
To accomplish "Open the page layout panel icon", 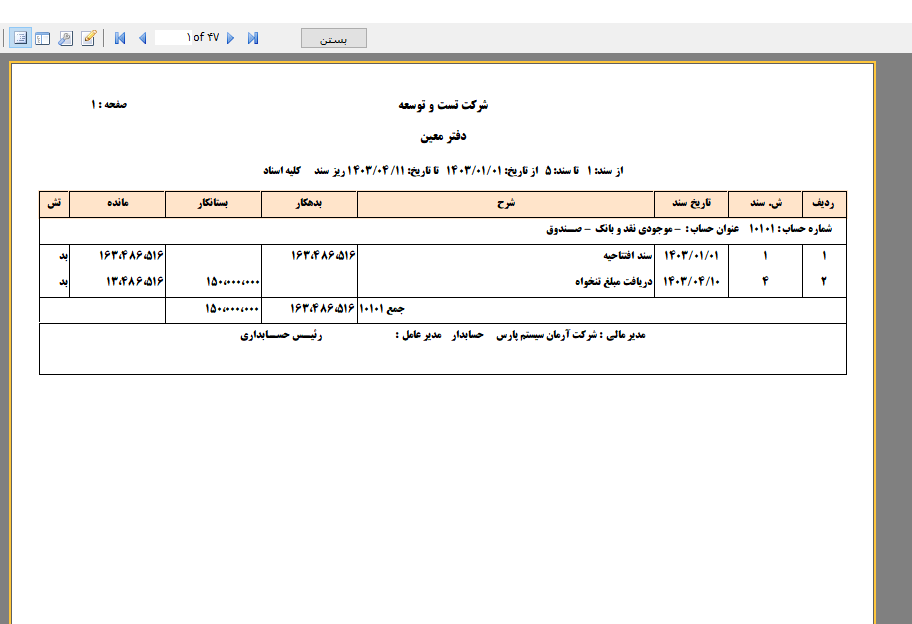I will click(x=42, y=38).
